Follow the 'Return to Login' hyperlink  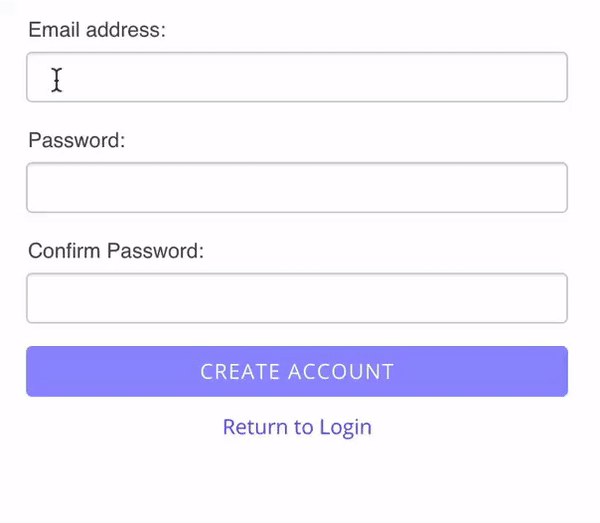(x=297, y=427)
